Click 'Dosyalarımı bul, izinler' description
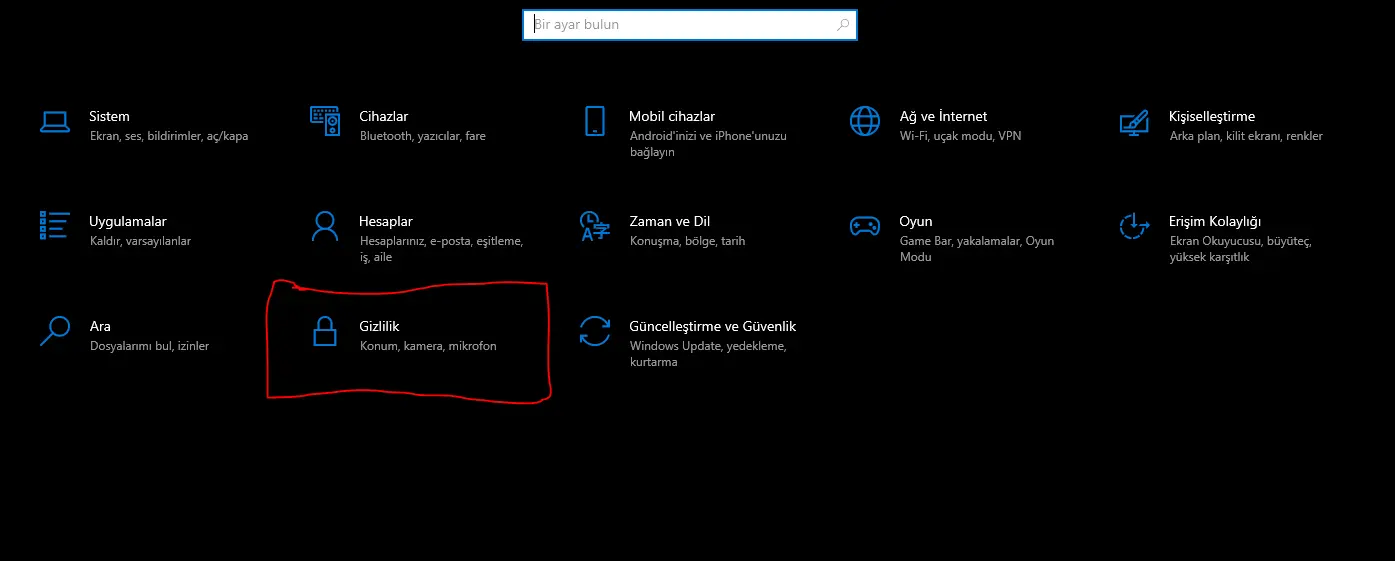Screen dimensions: 1395x561 (x=149, y=346)
